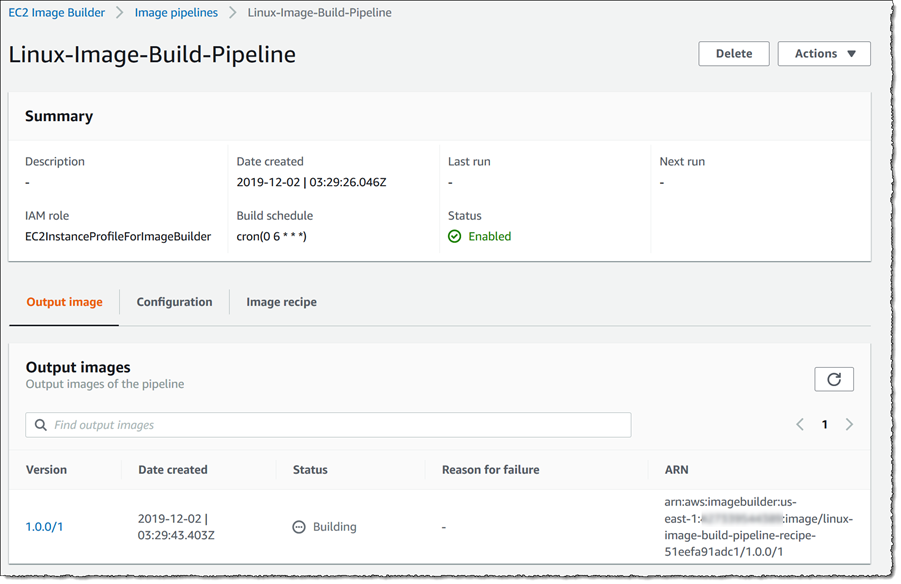The image size is (901, 584).
Task: Click the refresh output images icon
Action: click(x=834, y=379)
